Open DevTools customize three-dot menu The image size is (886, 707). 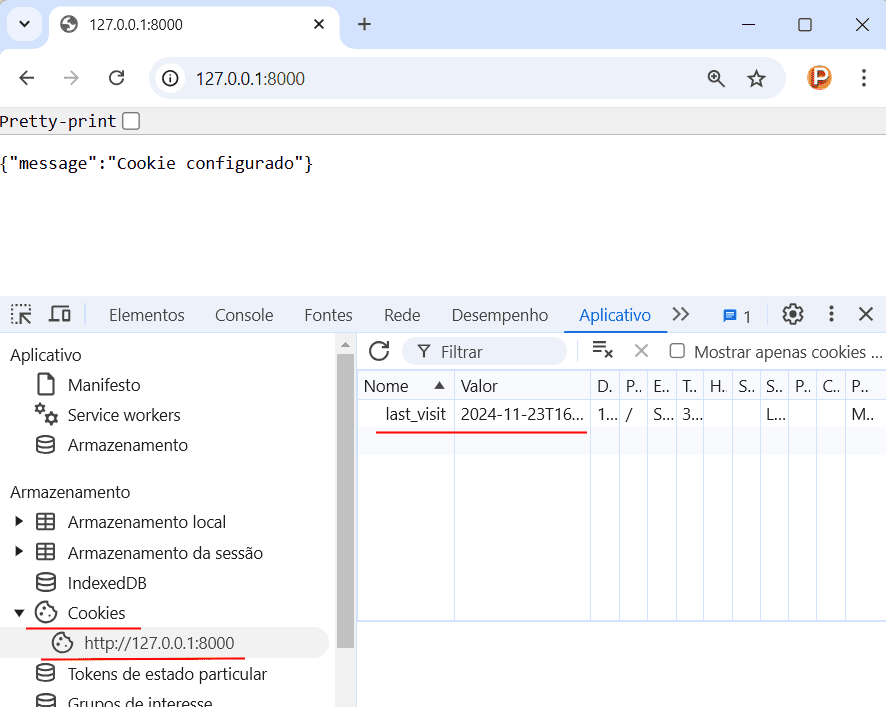831,314
